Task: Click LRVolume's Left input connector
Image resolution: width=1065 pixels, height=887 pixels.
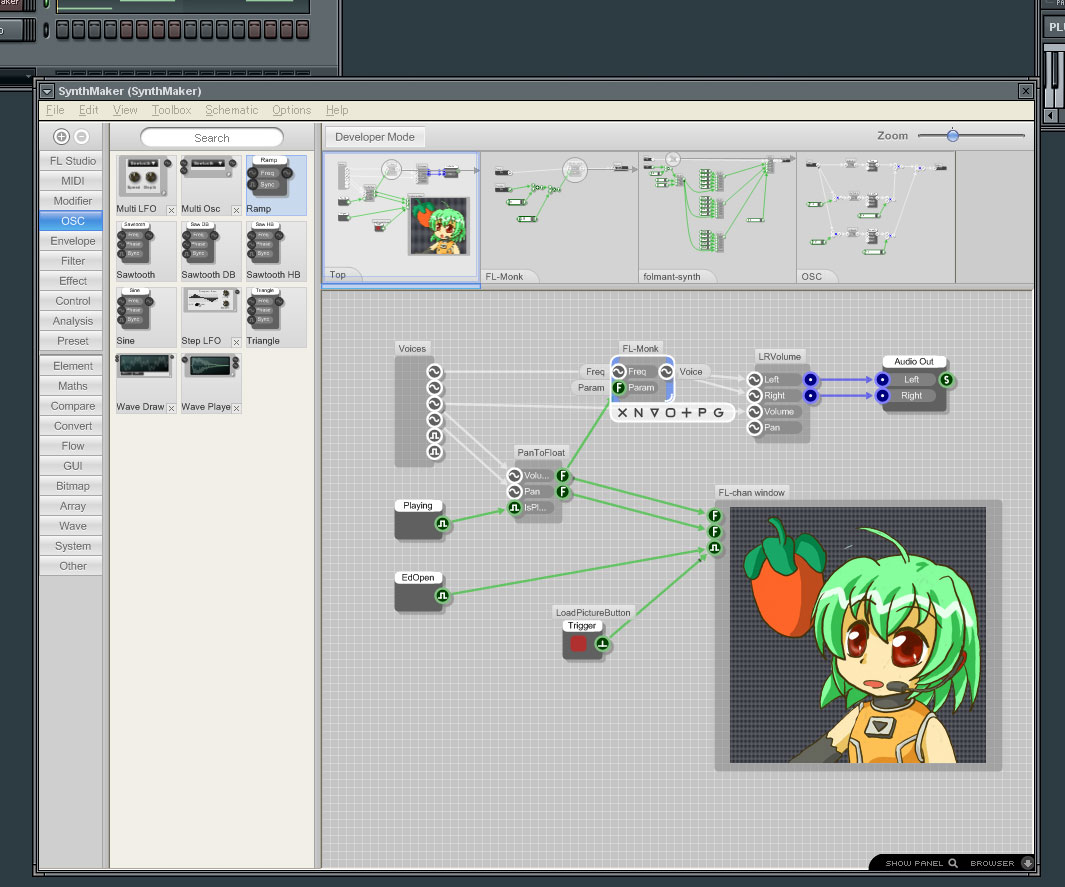Action: [755, 380]
